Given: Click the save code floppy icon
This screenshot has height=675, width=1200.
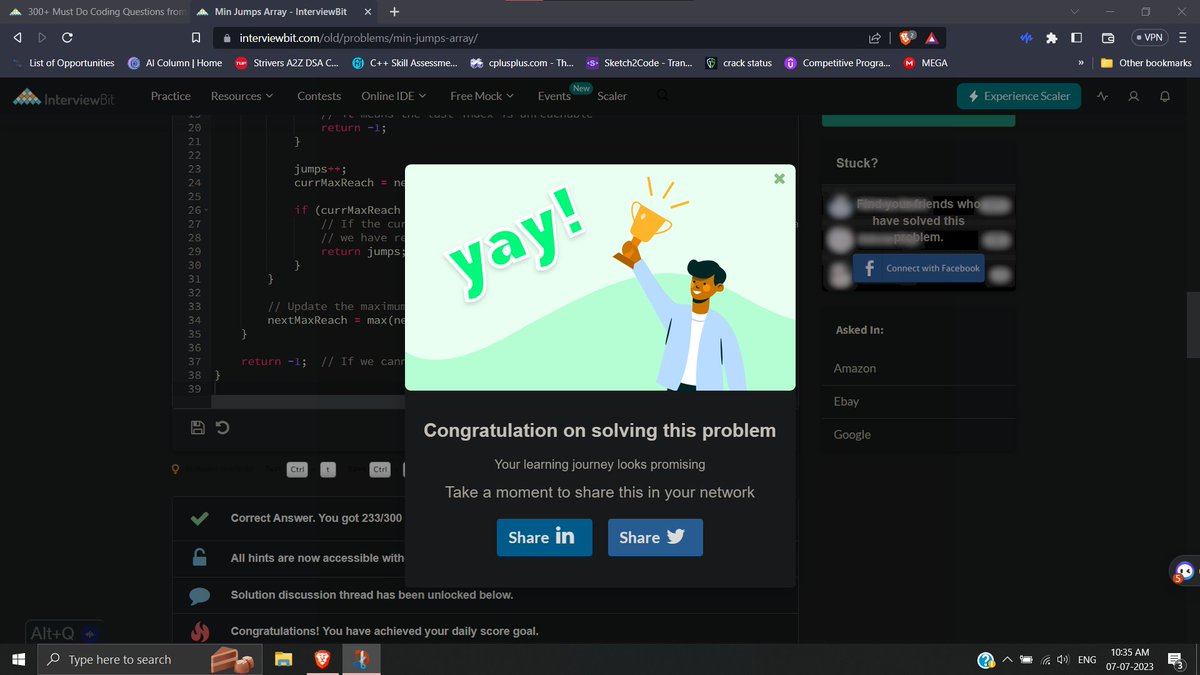Looking at the screenshot, I should (x=198, y=428).
